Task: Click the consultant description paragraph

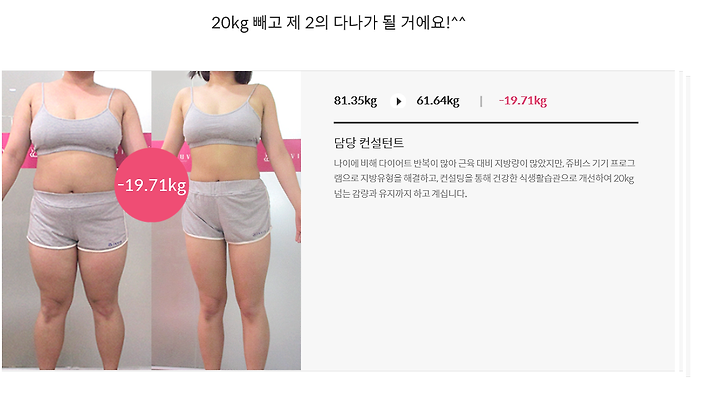Action: point(484,178)
